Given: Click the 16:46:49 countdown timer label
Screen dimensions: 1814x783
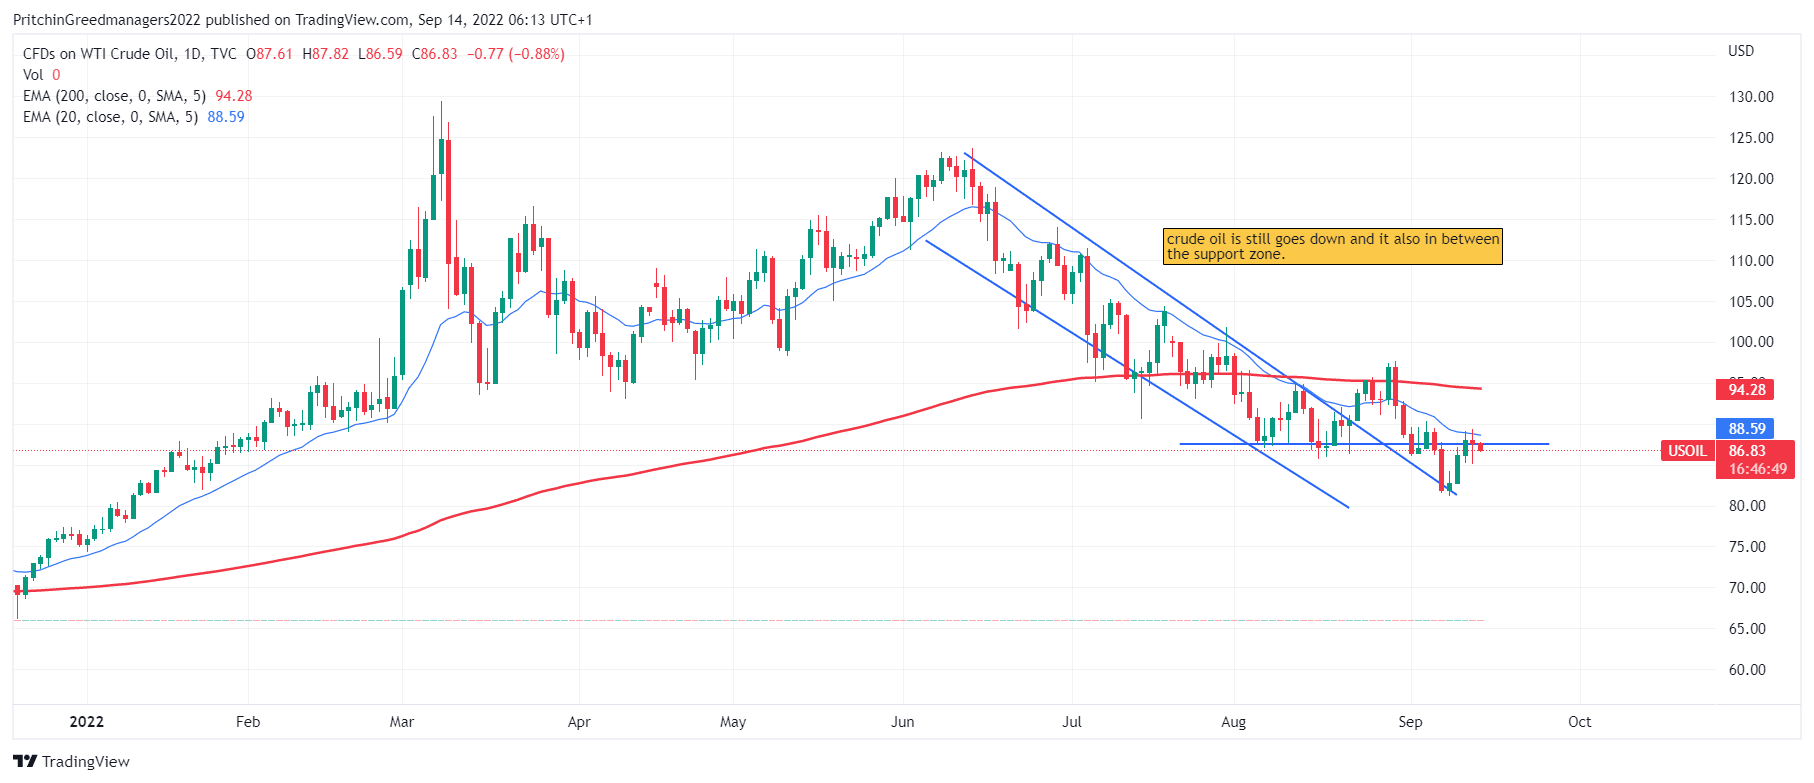Looking at the screenshot, I should tap(1758, 469).
